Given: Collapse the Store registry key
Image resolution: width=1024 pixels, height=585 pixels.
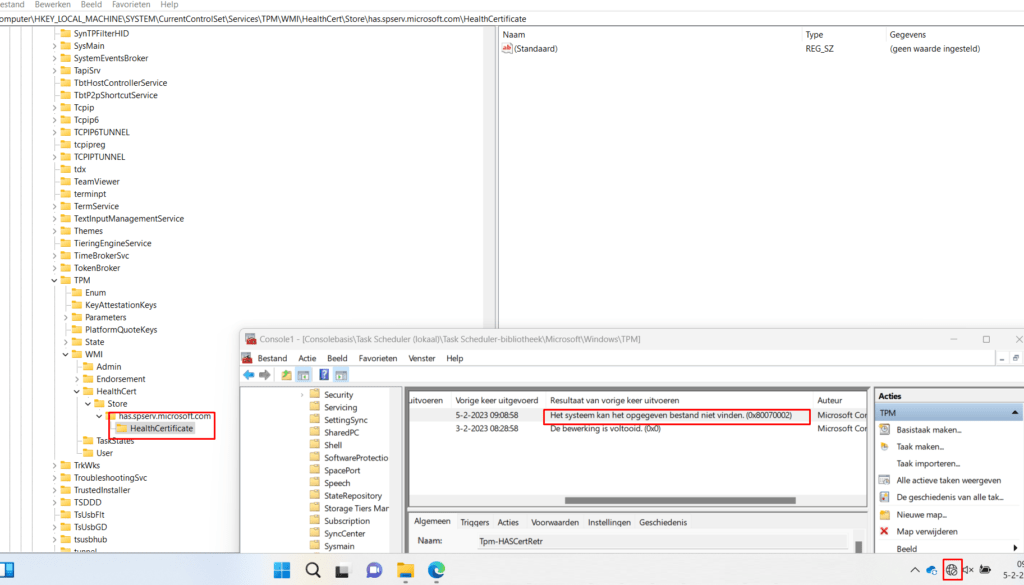Looking at the screenshot, I should 88,403.
